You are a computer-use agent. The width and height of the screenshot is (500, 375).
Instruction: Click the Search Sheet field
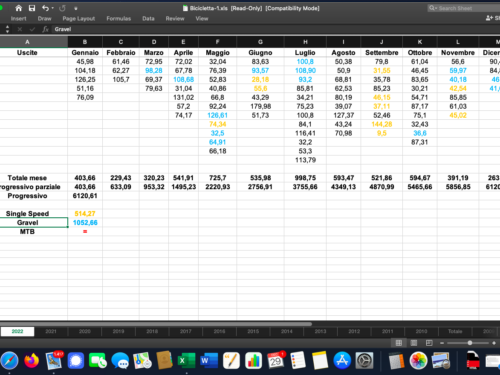(x=465, y=8)
